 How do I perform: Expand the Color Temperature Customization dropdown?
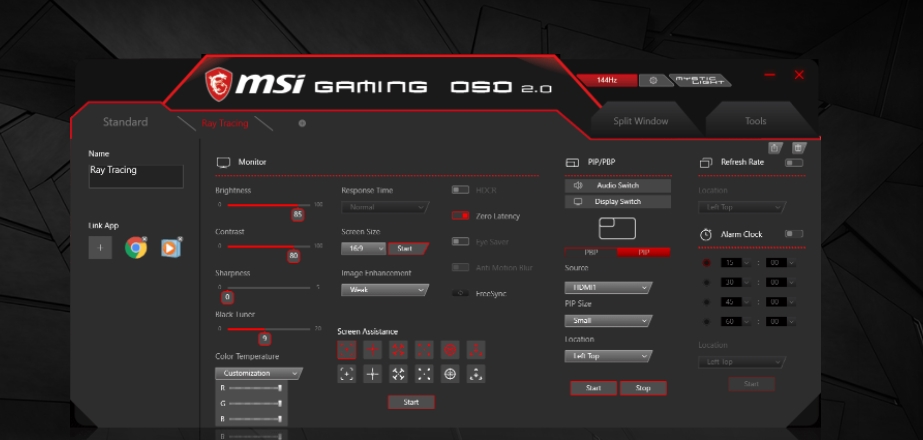(x=258, y=373)
